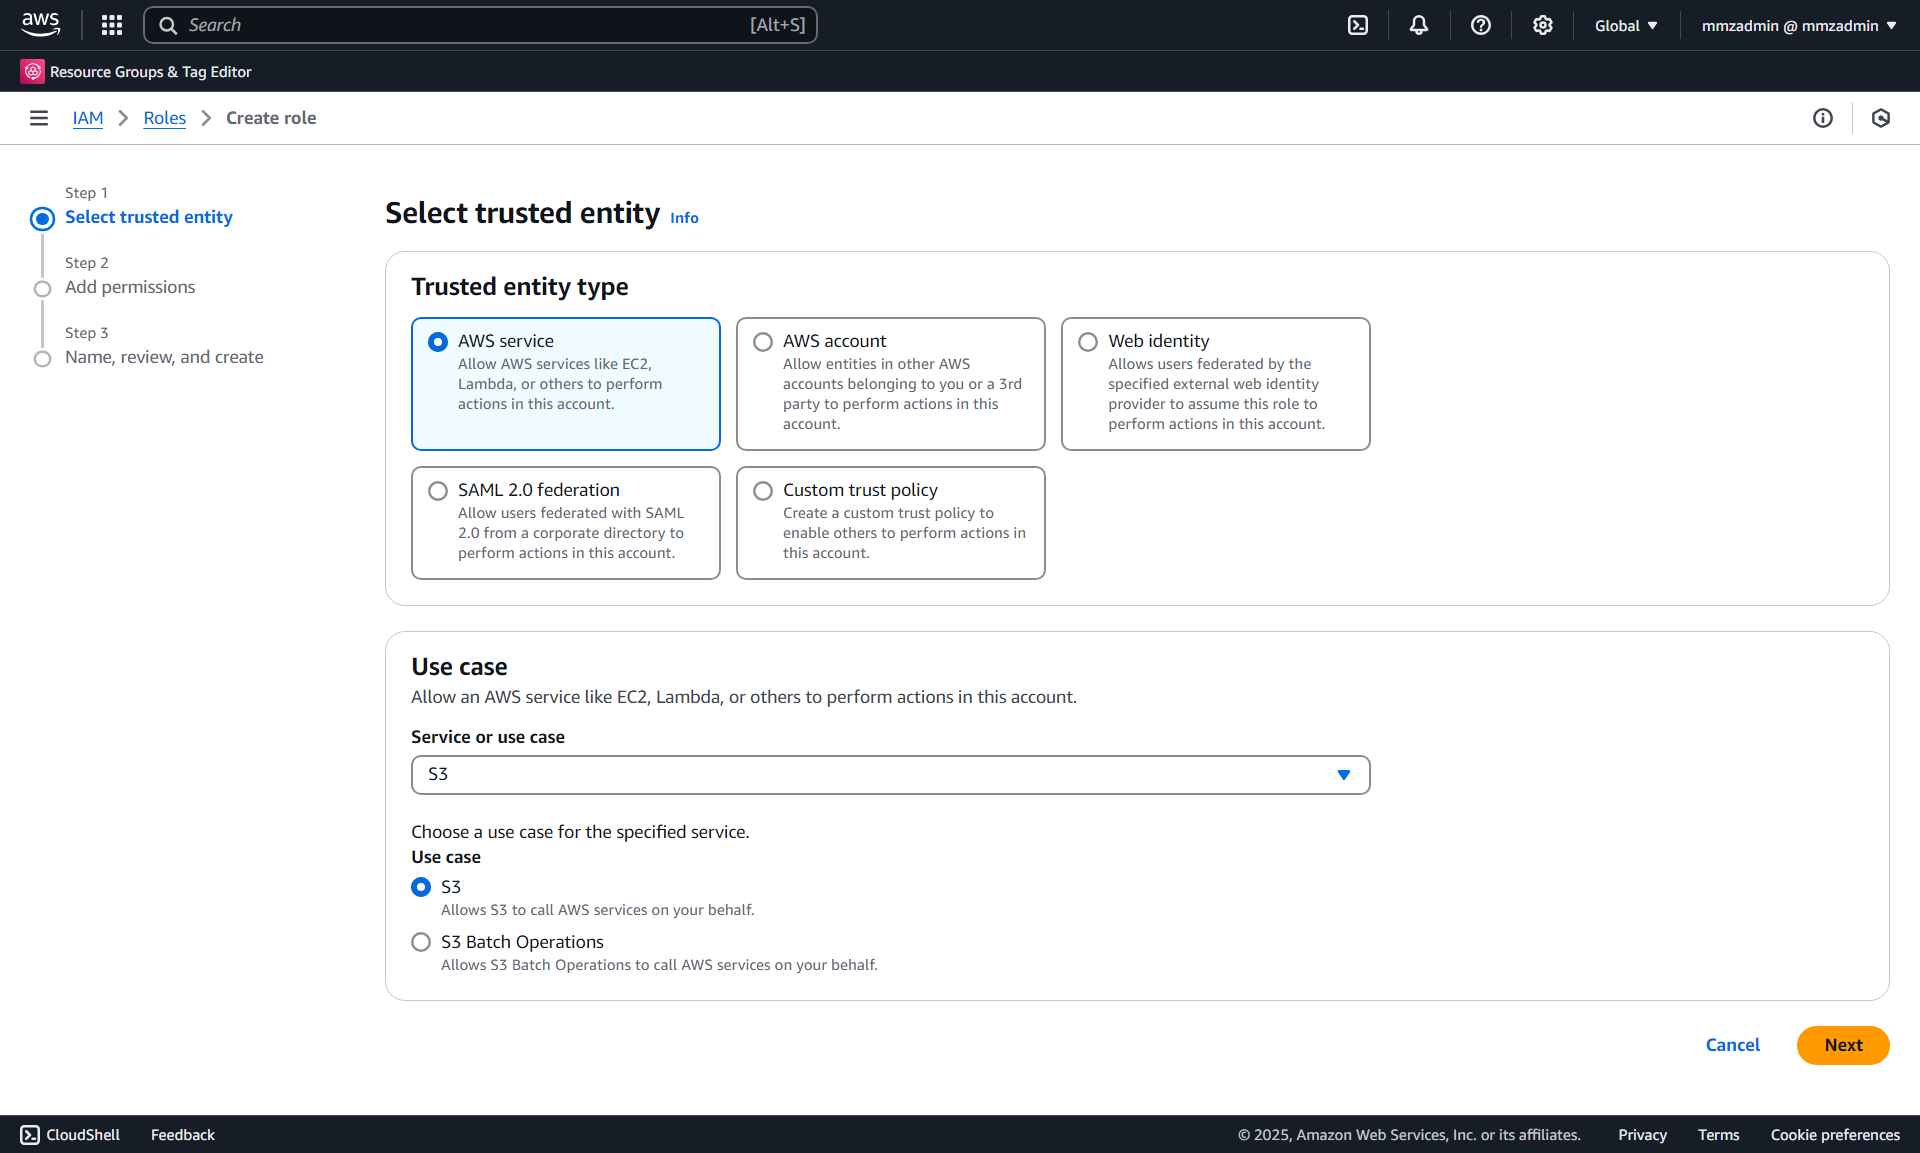Open the help question mark menu
This screenshot has height=1153, width=1920.
1480,25
